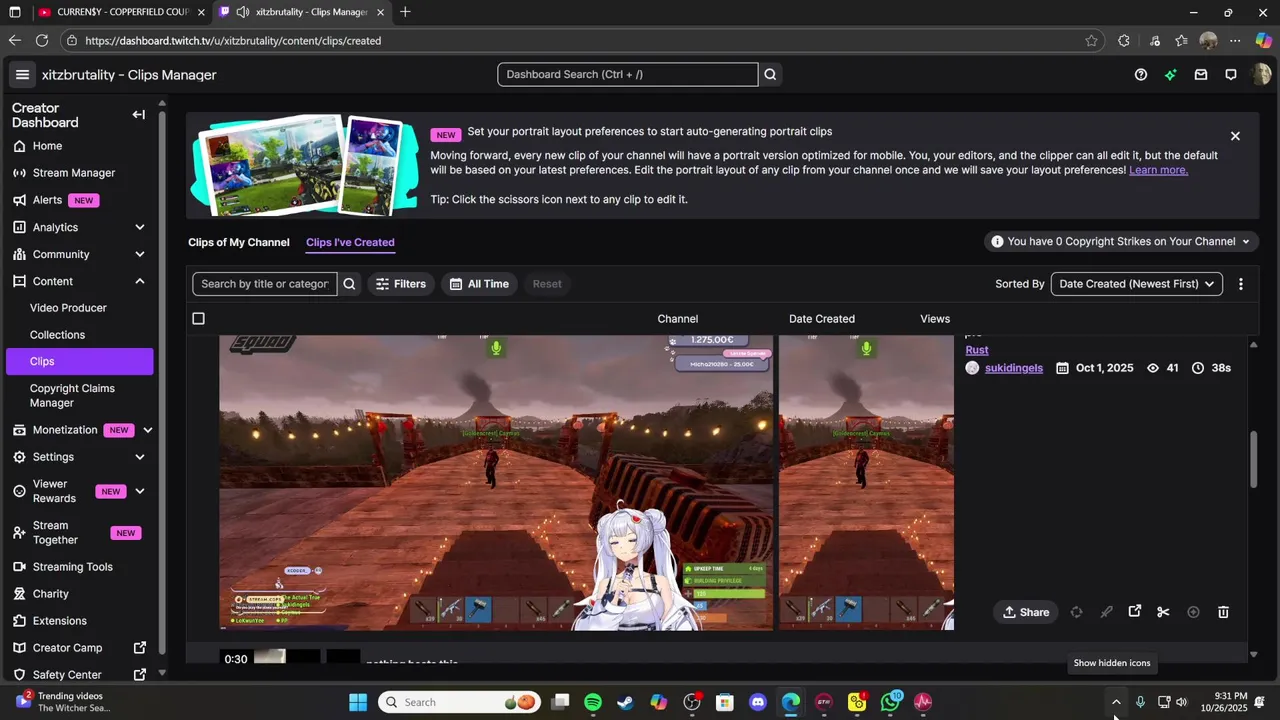1280x720 pixels.
Task: Click the portrait clip preview thumbnail
Action: tap(866, 483)
